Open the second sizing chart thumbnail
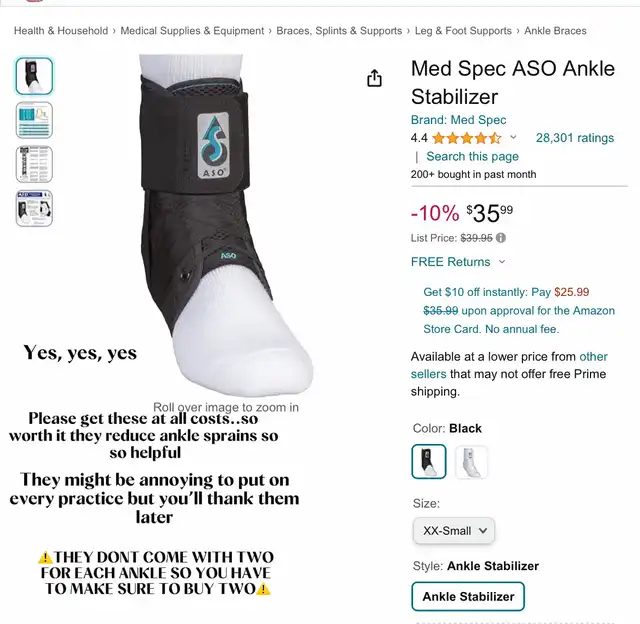The image size is (640, 624). (x=34, y=120)
